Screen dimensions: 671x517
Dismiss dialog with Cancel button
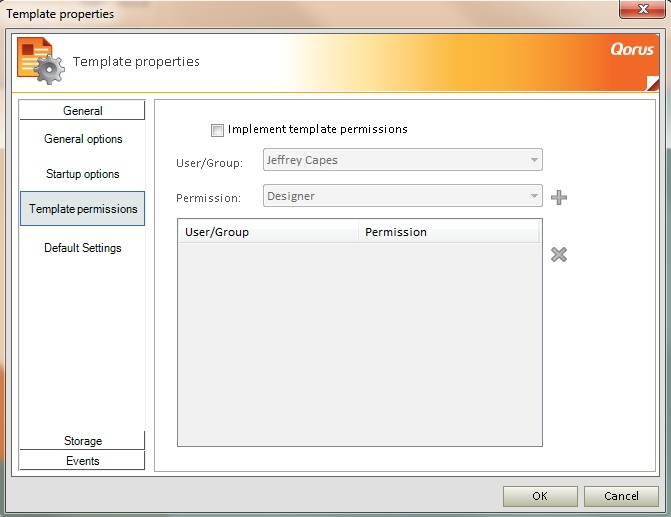point(621,496)
